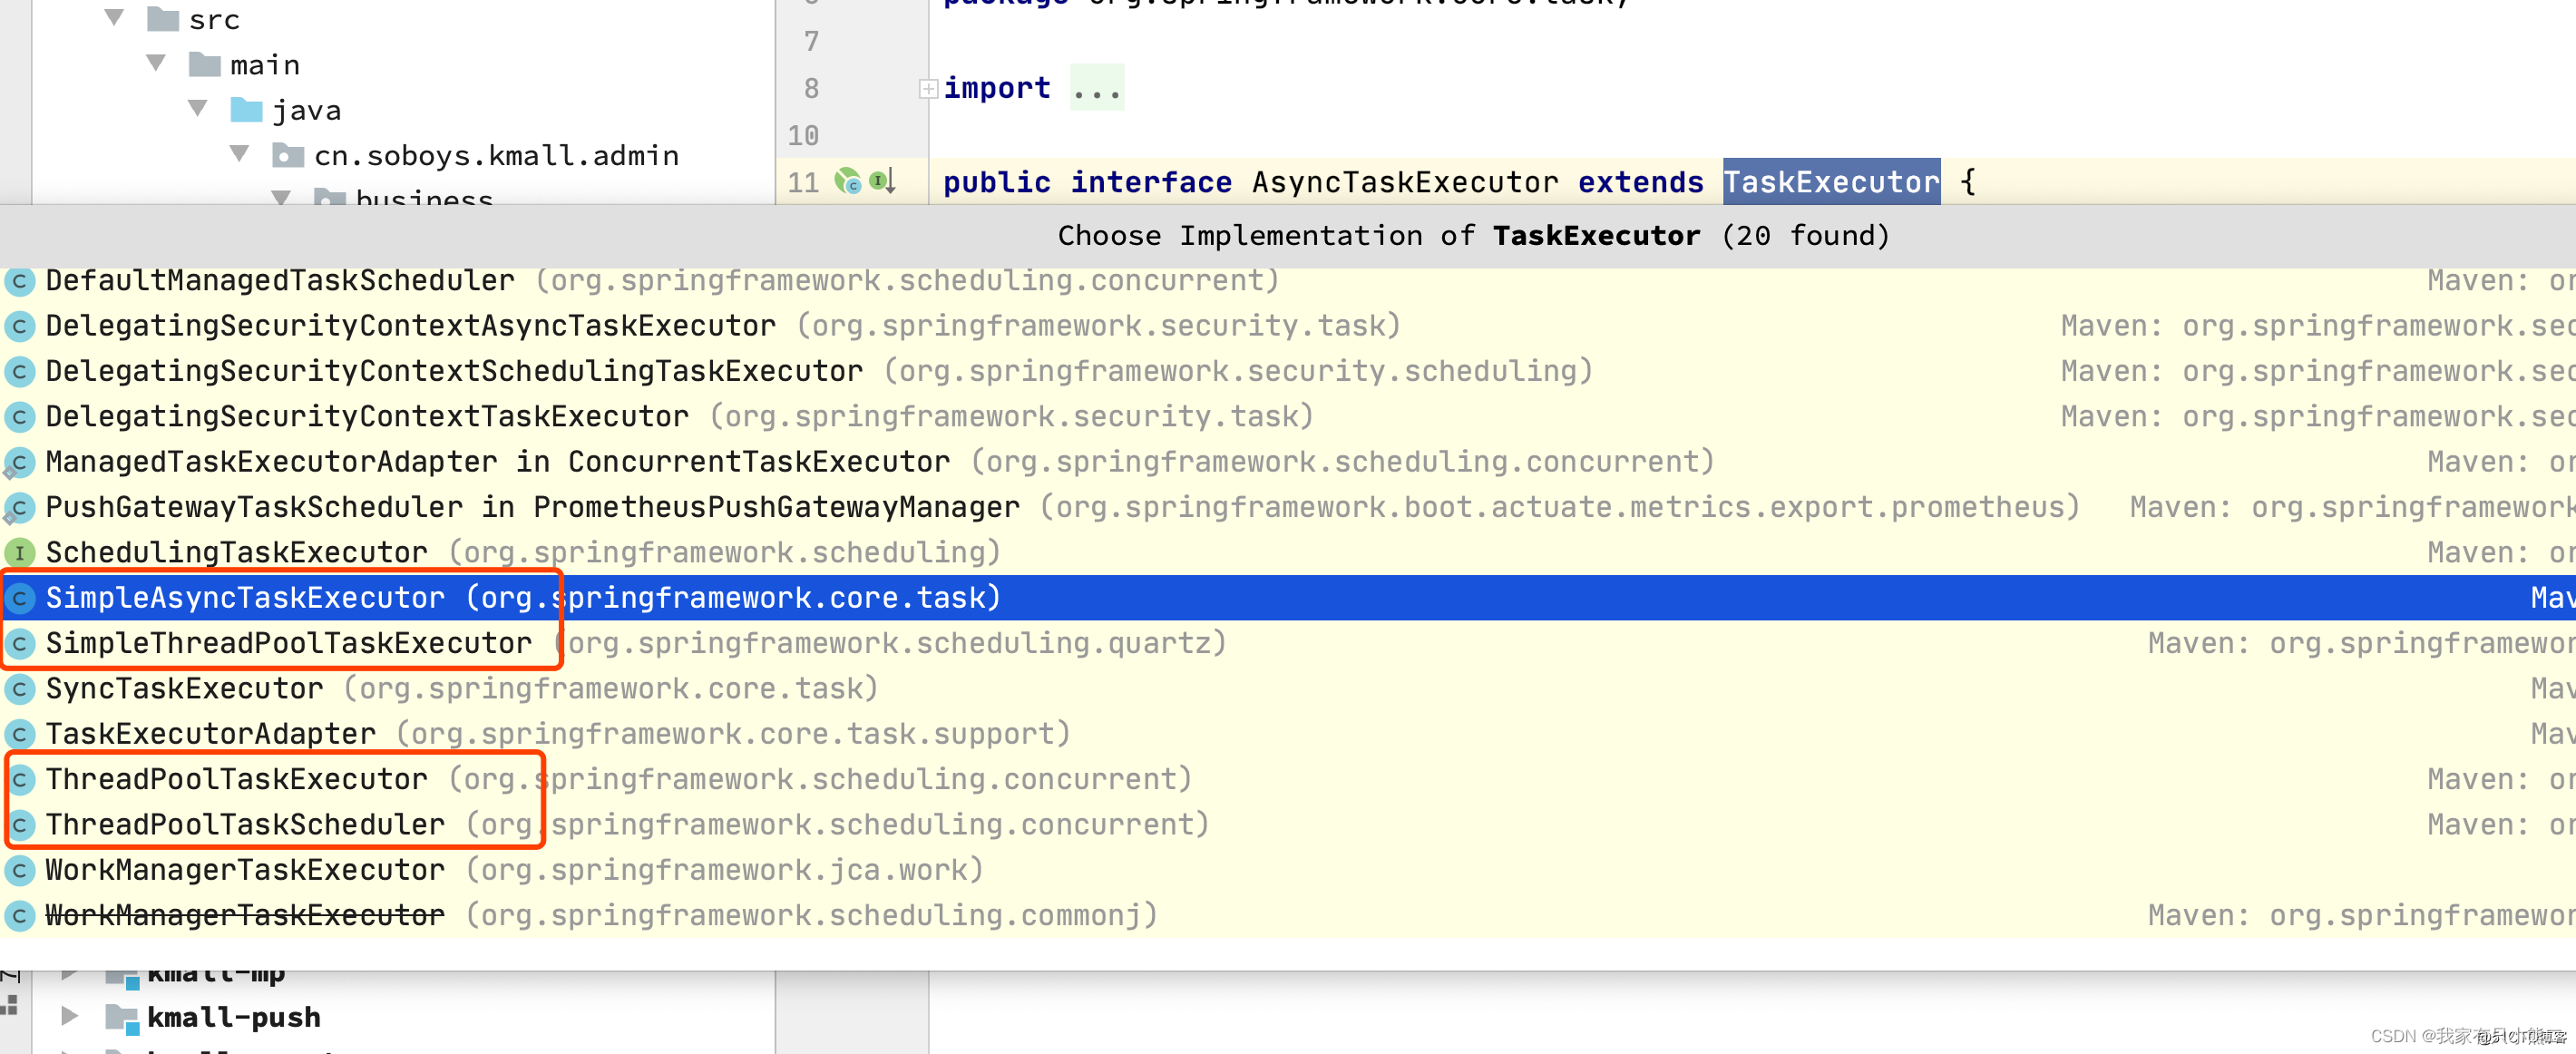The height and width of the screenshot is (1054, 2576).
Task: Click the java source folder icon
Action: [246, 110]
